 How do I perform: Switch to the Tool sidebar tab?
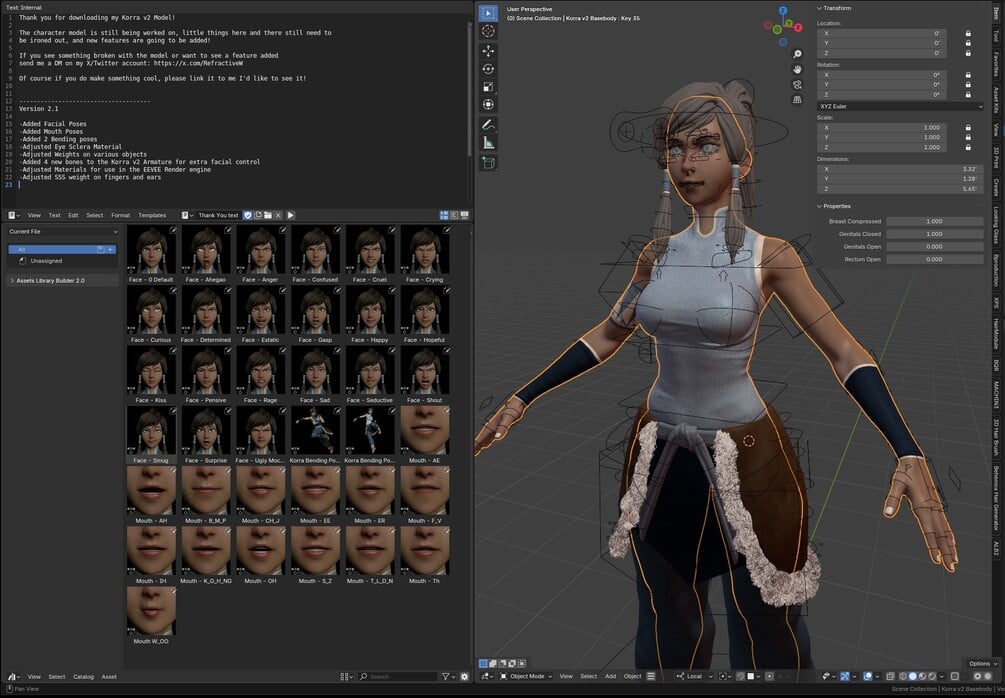tap(996, 36)
